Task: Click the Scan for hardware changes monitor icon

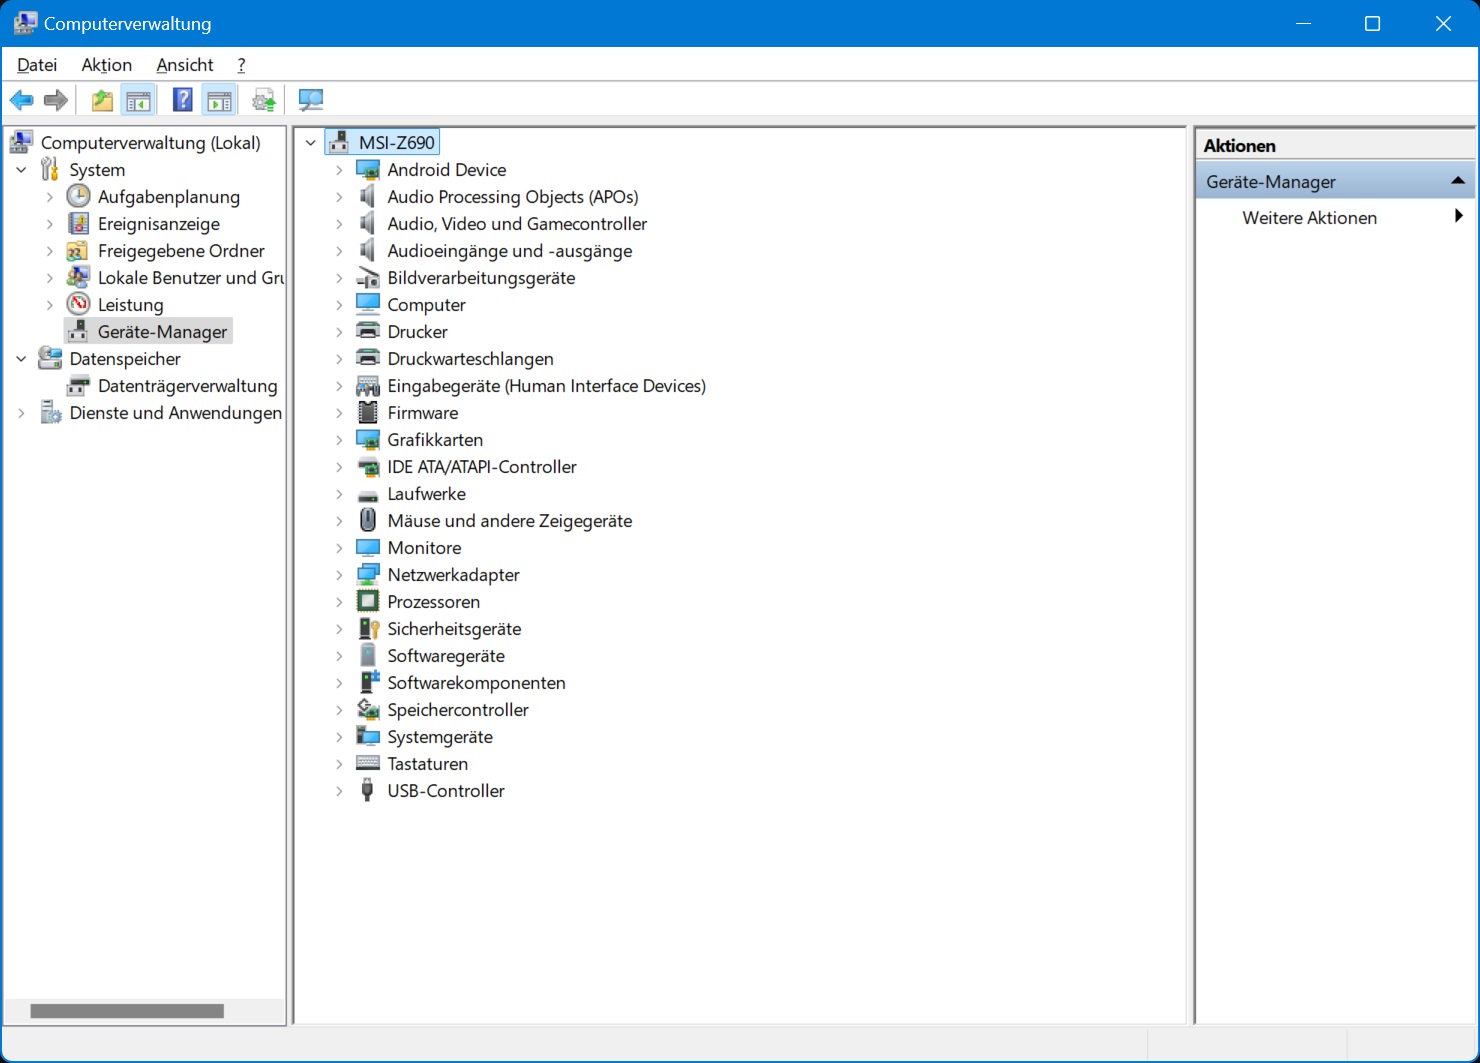Action: (x=311, y=100)
